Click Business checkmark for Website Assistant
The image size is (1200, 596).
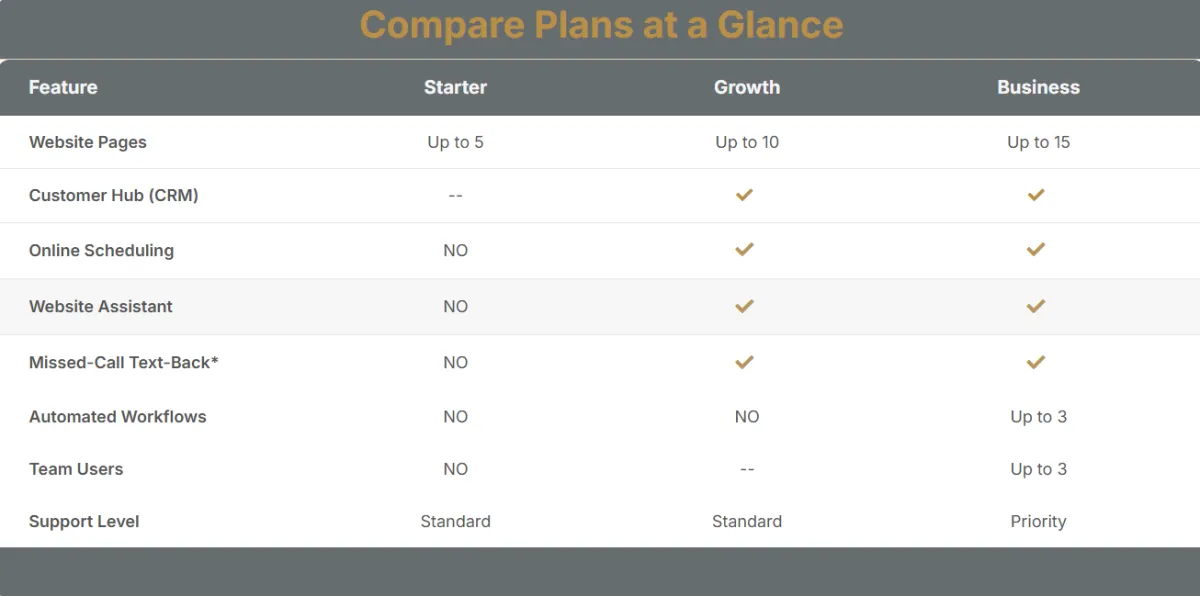pyautogui.click(x=1036, y=306)
